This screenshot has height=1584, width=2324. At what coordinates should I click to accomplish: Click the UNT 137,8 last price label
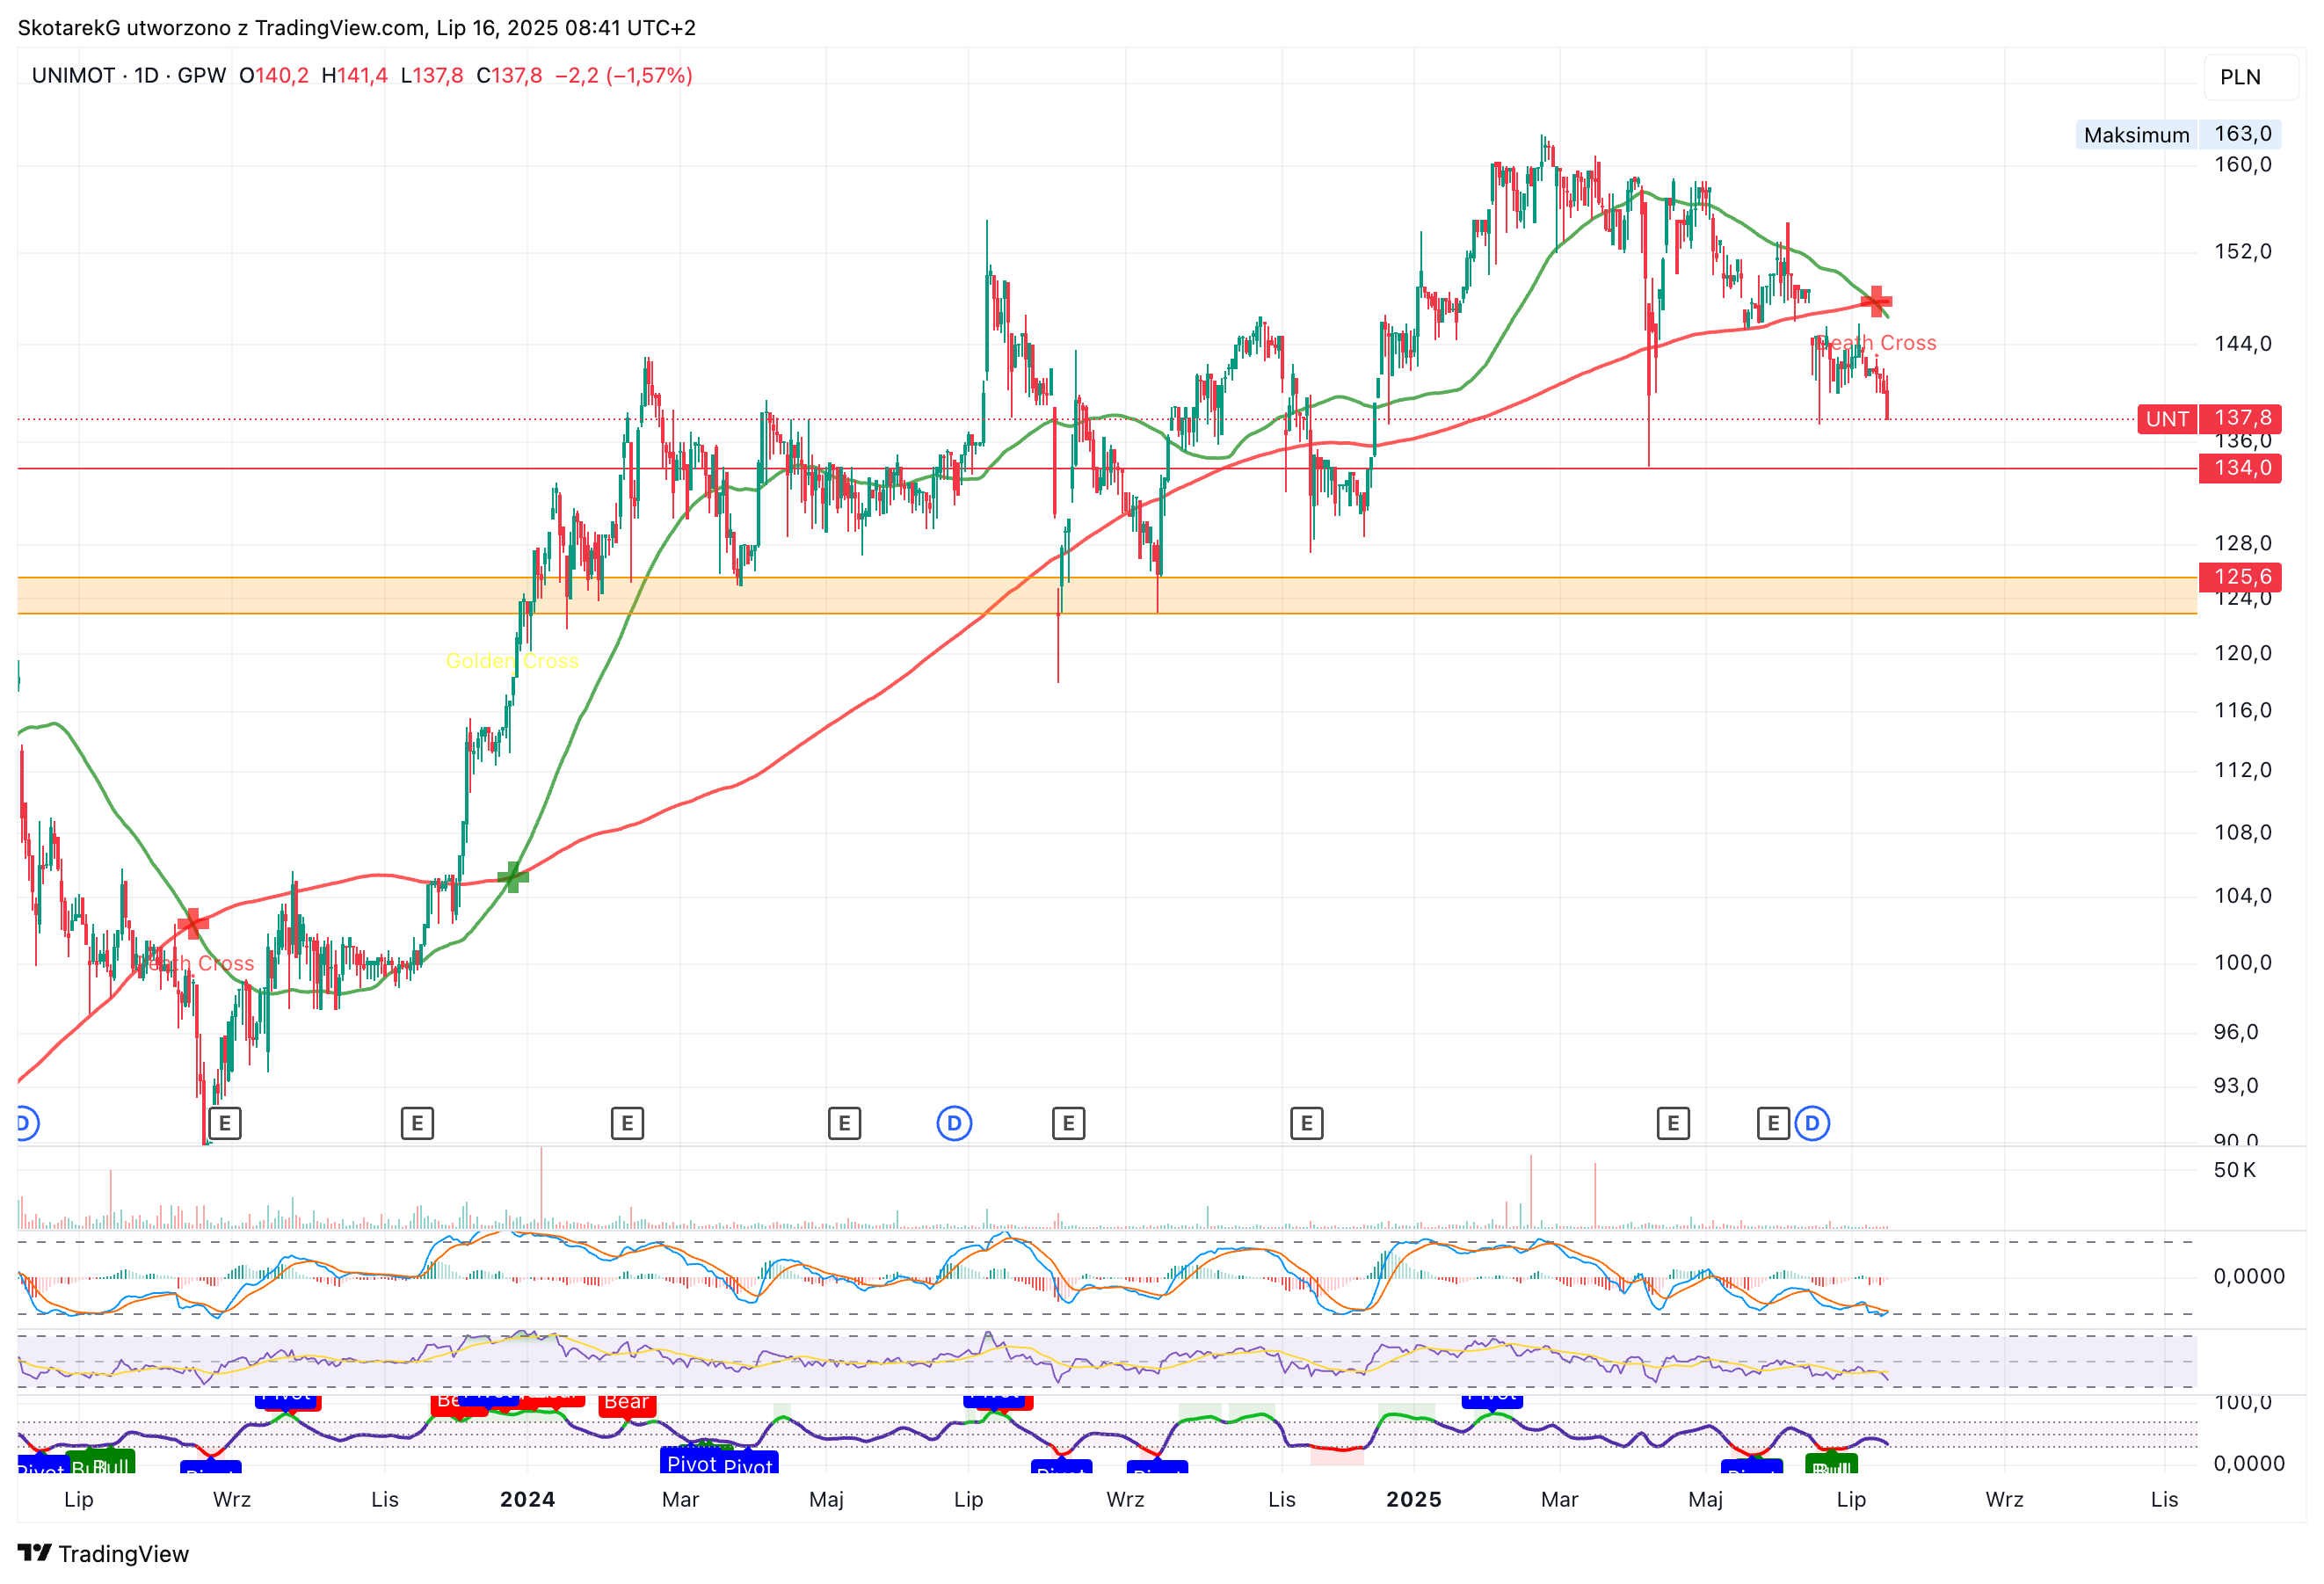(x=2210, y=418)
